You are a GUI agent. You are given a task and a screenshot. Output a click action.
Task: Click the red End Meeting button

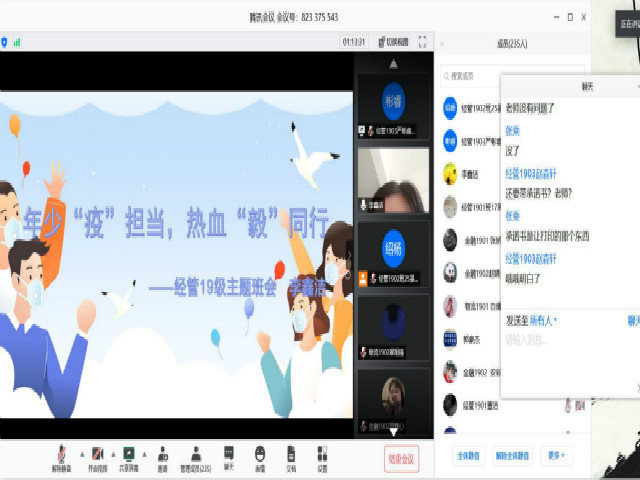[x=401, y=458]
